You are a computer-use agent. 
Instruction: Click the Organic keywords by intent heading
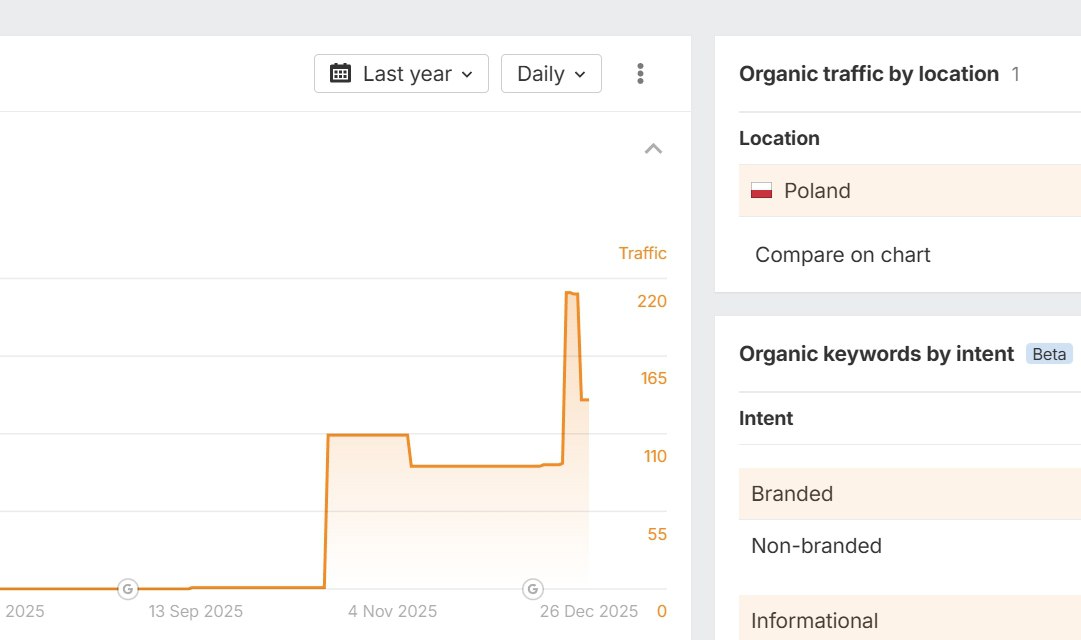[x=876, y=354]
